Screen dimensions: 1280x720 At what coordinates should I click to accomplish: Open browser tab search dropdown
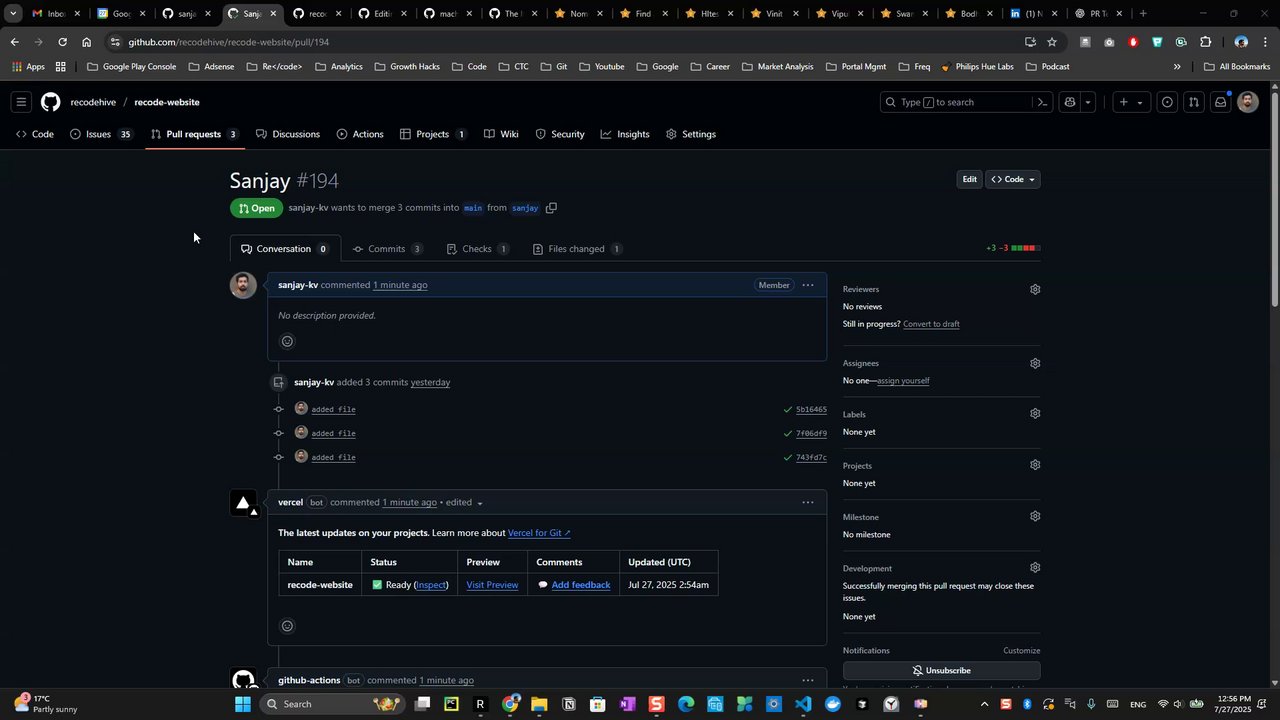click(13, 14)
